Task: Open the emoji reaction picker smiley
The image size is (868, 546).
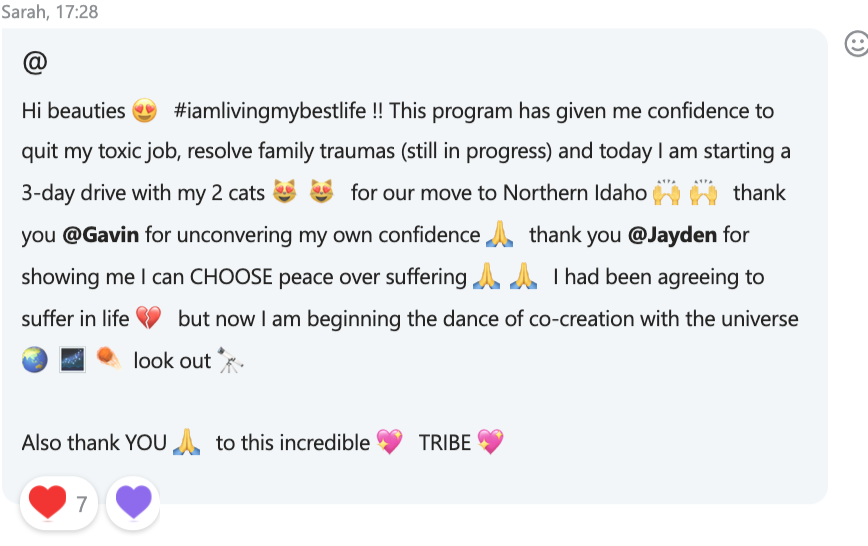Action: click(856, 44)
